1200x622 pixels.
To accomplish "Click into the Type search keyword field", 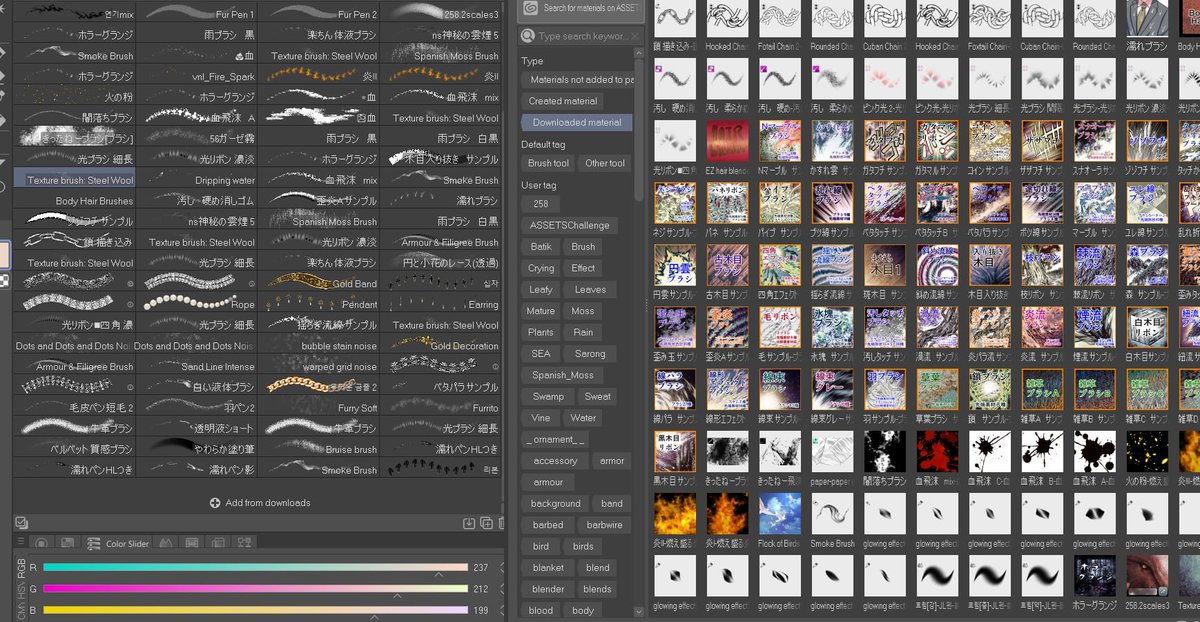I will (582, 36).
